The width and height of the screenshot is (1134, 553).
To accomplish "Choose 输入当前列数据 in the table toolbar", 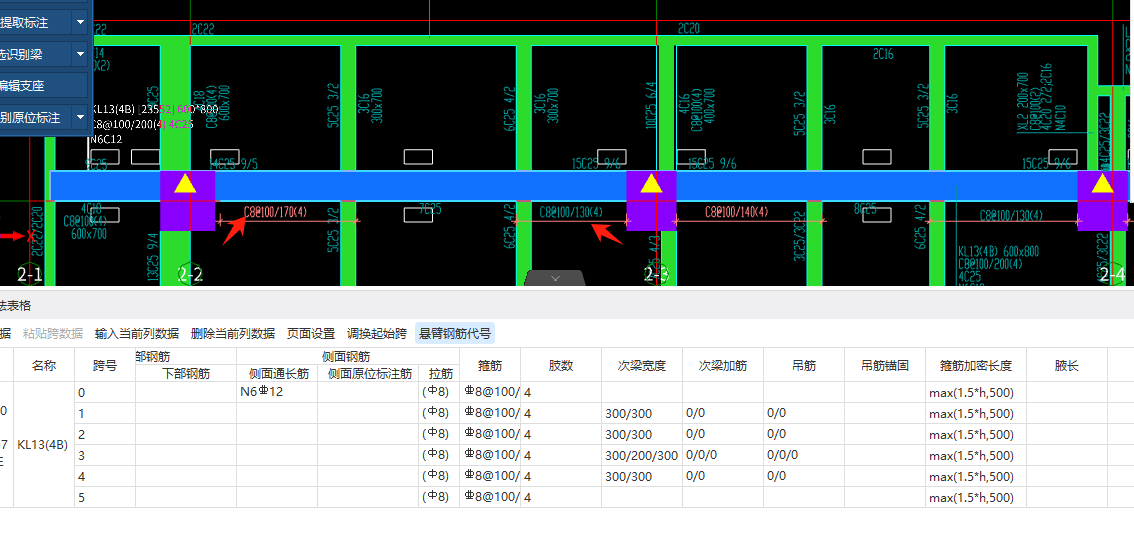I will tap(137, 333).
